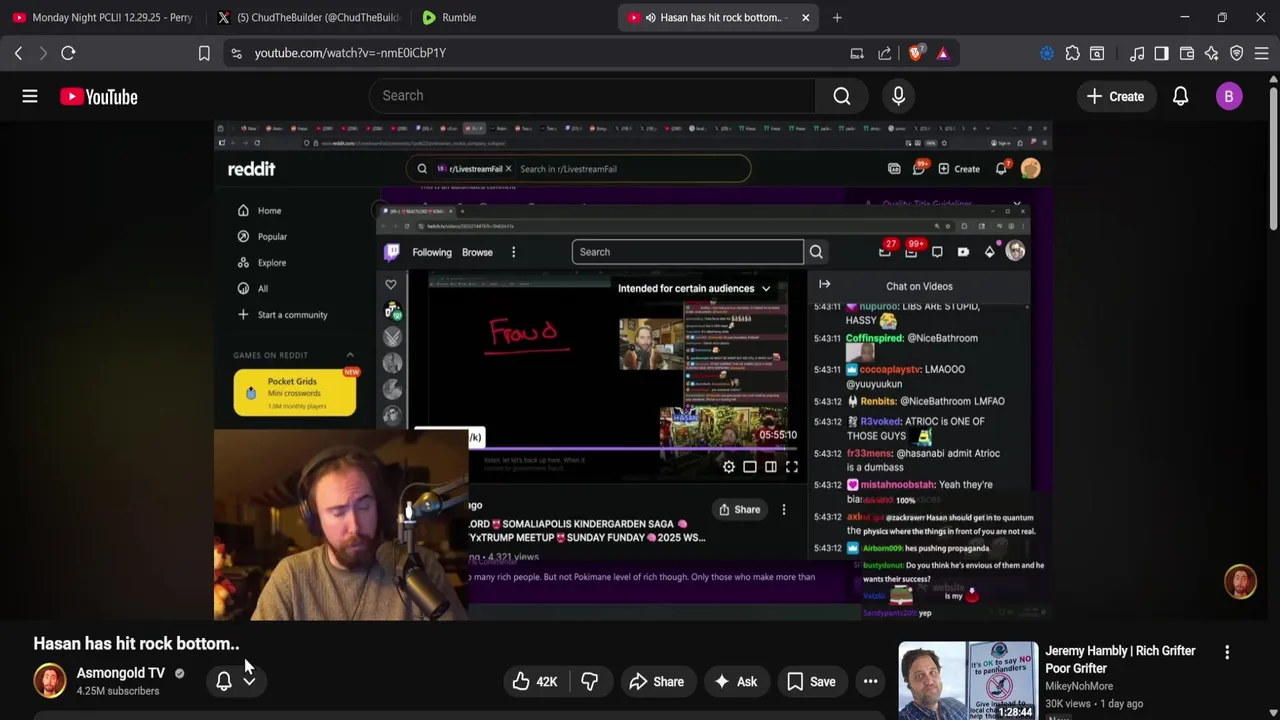Open the Asmongold TV channel name link

(121, 673)
